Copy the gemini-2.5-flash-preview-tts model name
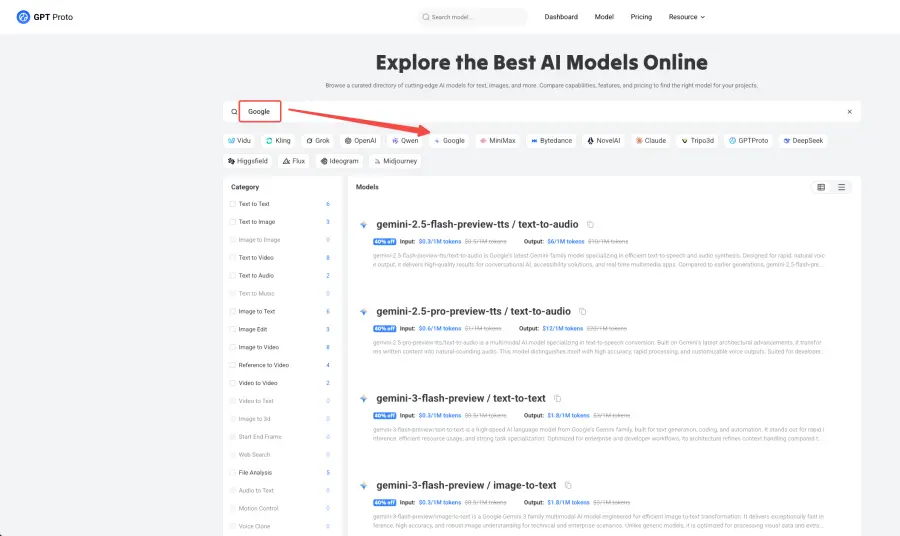This screenshot has height=536, width=900. pyautogui.click(x=590, y=225)
